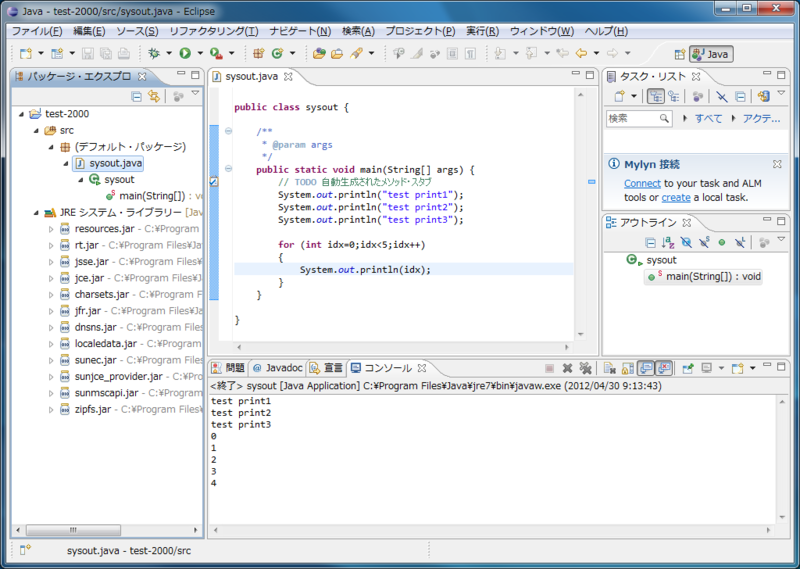This screenshot has height=569, width=800.
Task: Toggle Sort alphabetically in Outline view
Action: click(x=668, y=242)
